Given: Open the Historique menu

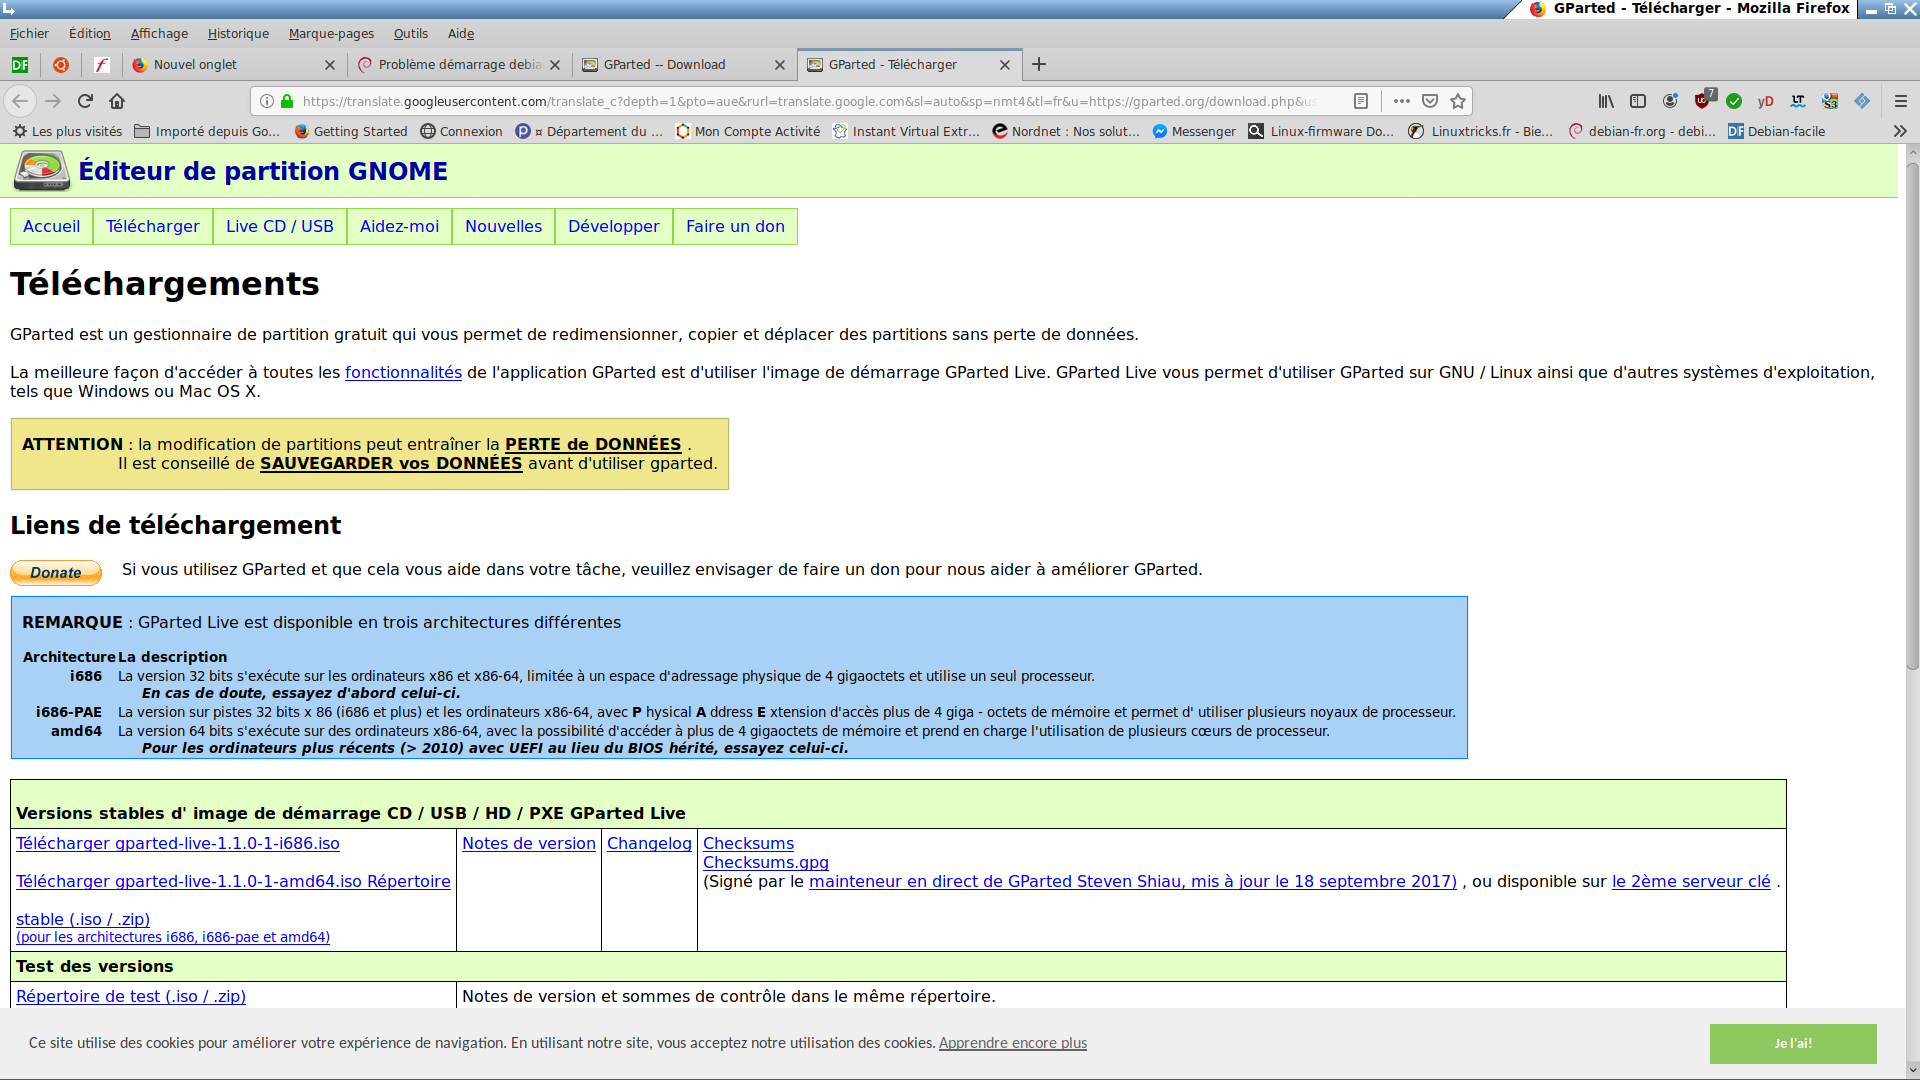Looking at the screenshot, I should [238, 33].
